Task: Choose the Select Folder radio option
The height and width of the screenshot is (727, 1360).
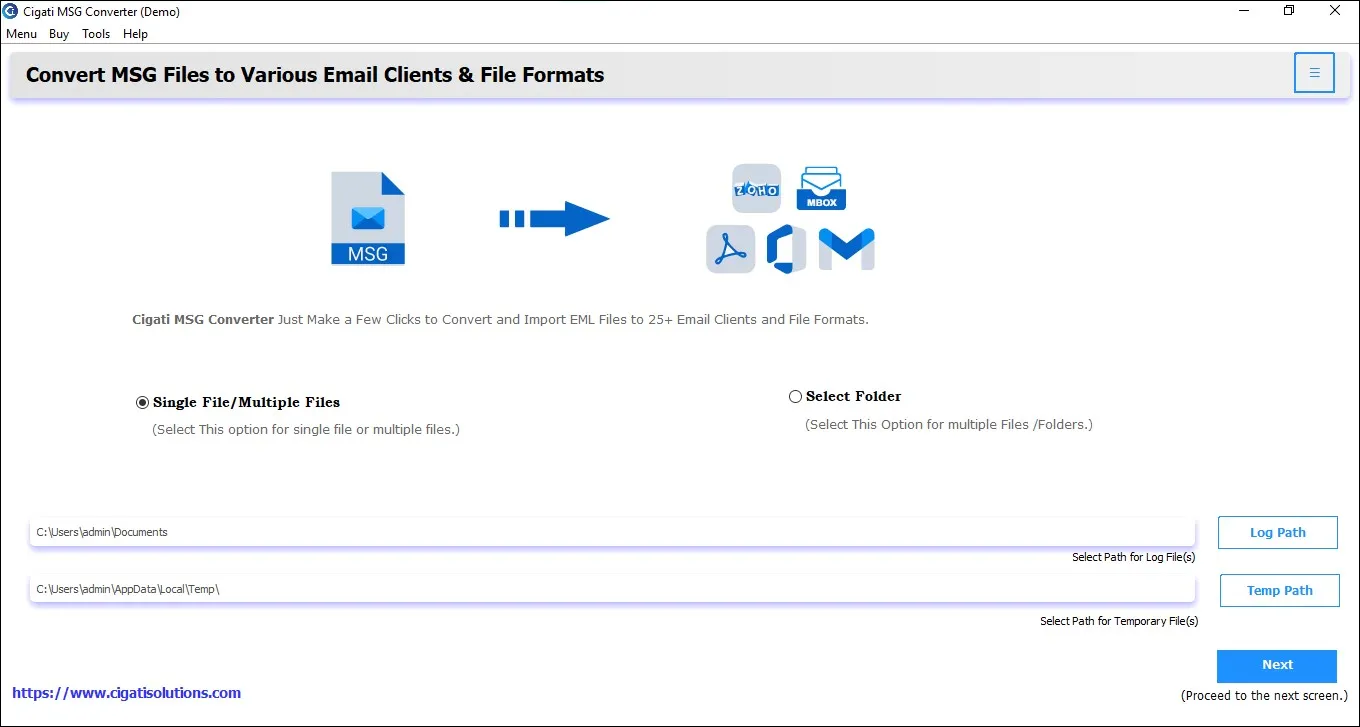Action: [x=795, y=396]
